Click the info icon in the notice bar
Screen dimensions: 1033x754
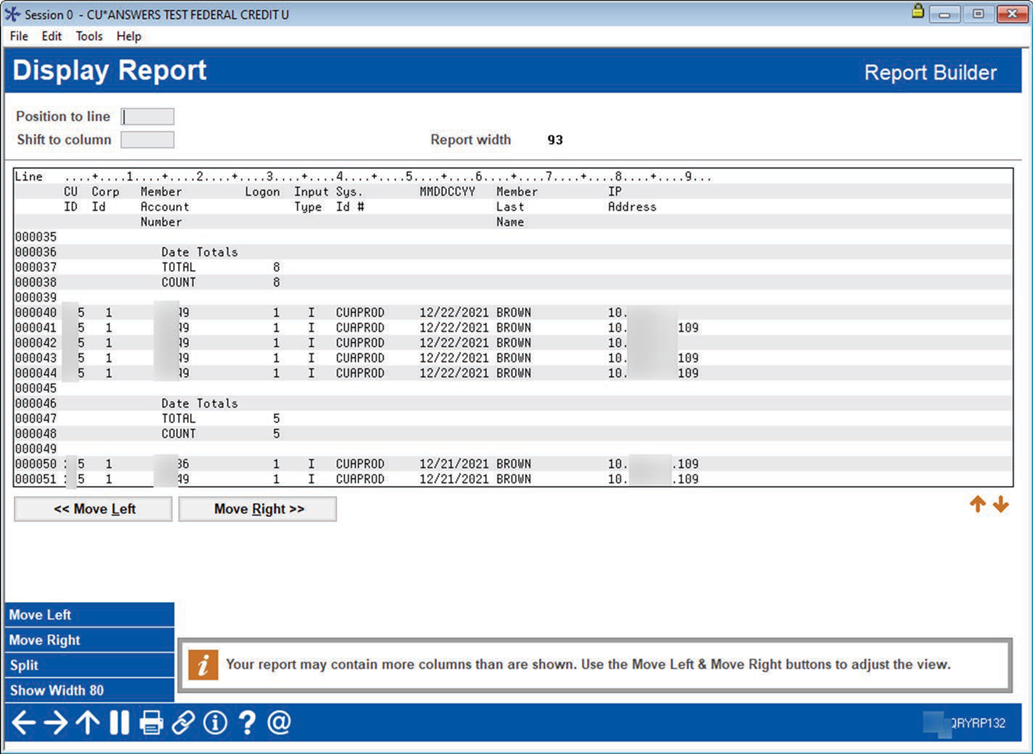[x=203, y=664]
